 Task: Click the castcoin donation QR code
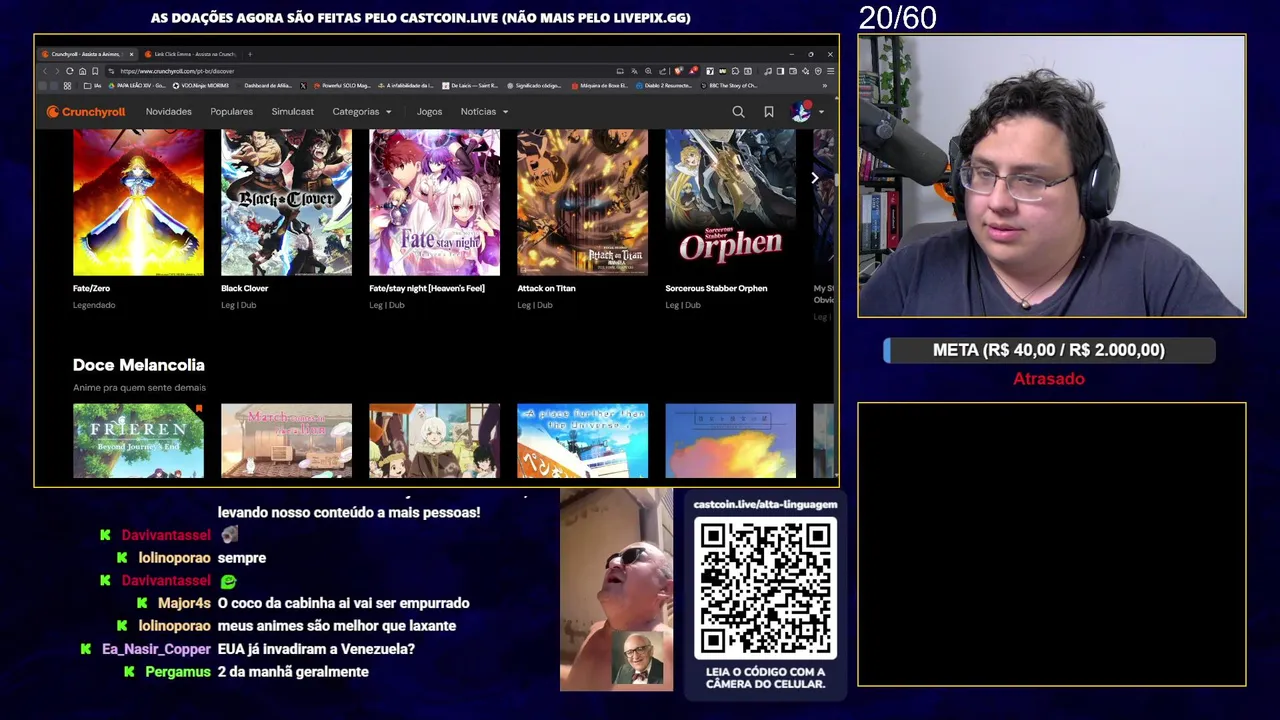click(x=765, y=588)
